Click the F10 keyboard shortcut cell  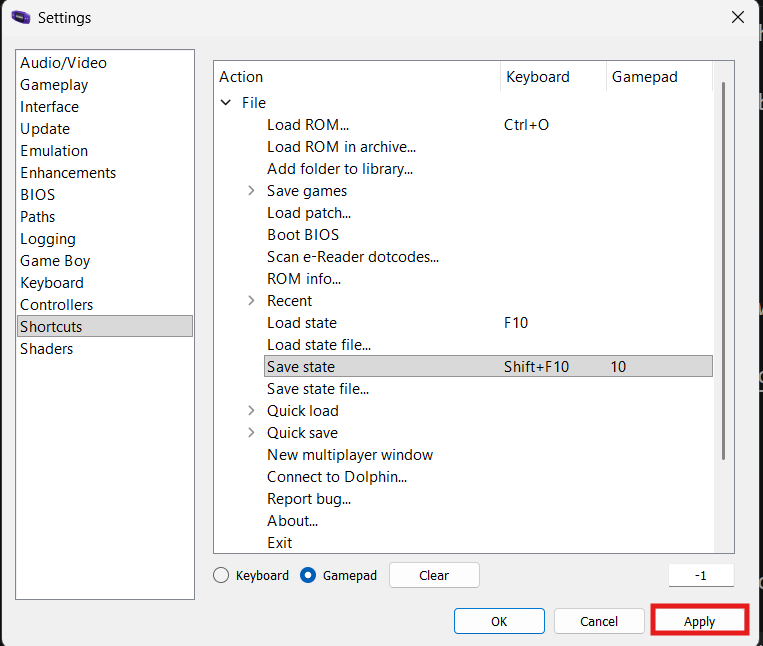tap(516, 323)
